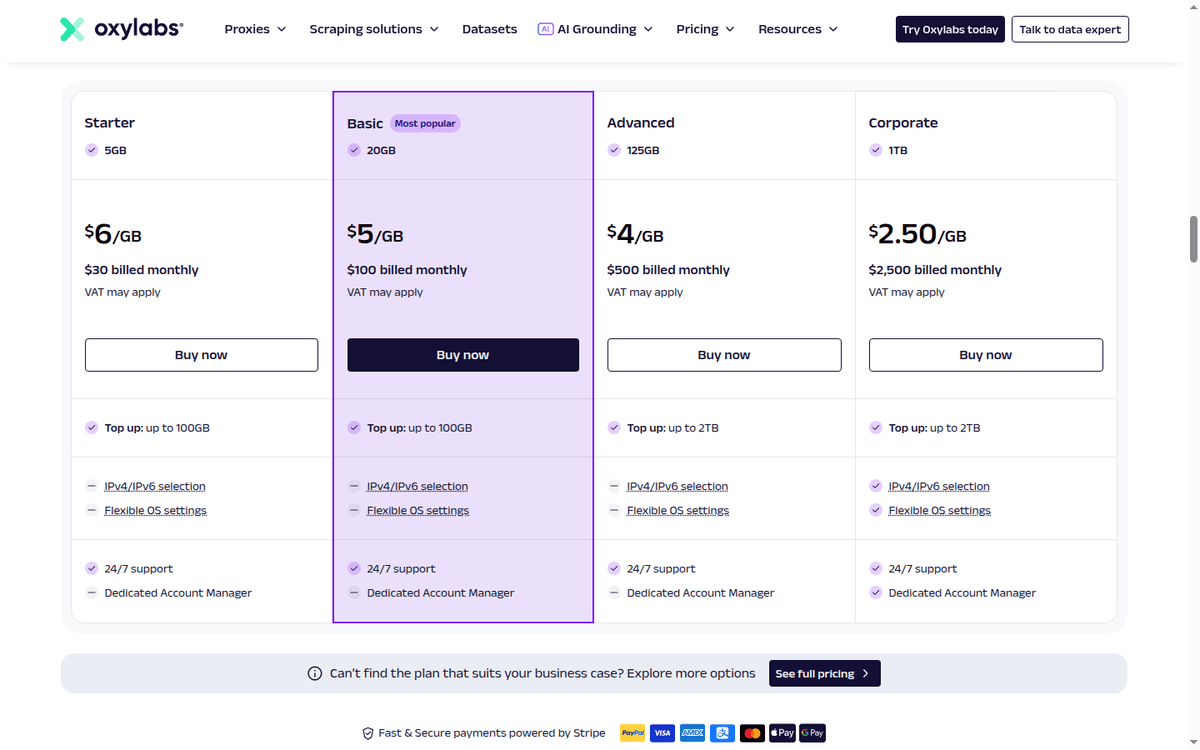The height and width of the screenshot is (750, 1200).
Task: Click the Alipay payment icon
Action: pos(722,733)
